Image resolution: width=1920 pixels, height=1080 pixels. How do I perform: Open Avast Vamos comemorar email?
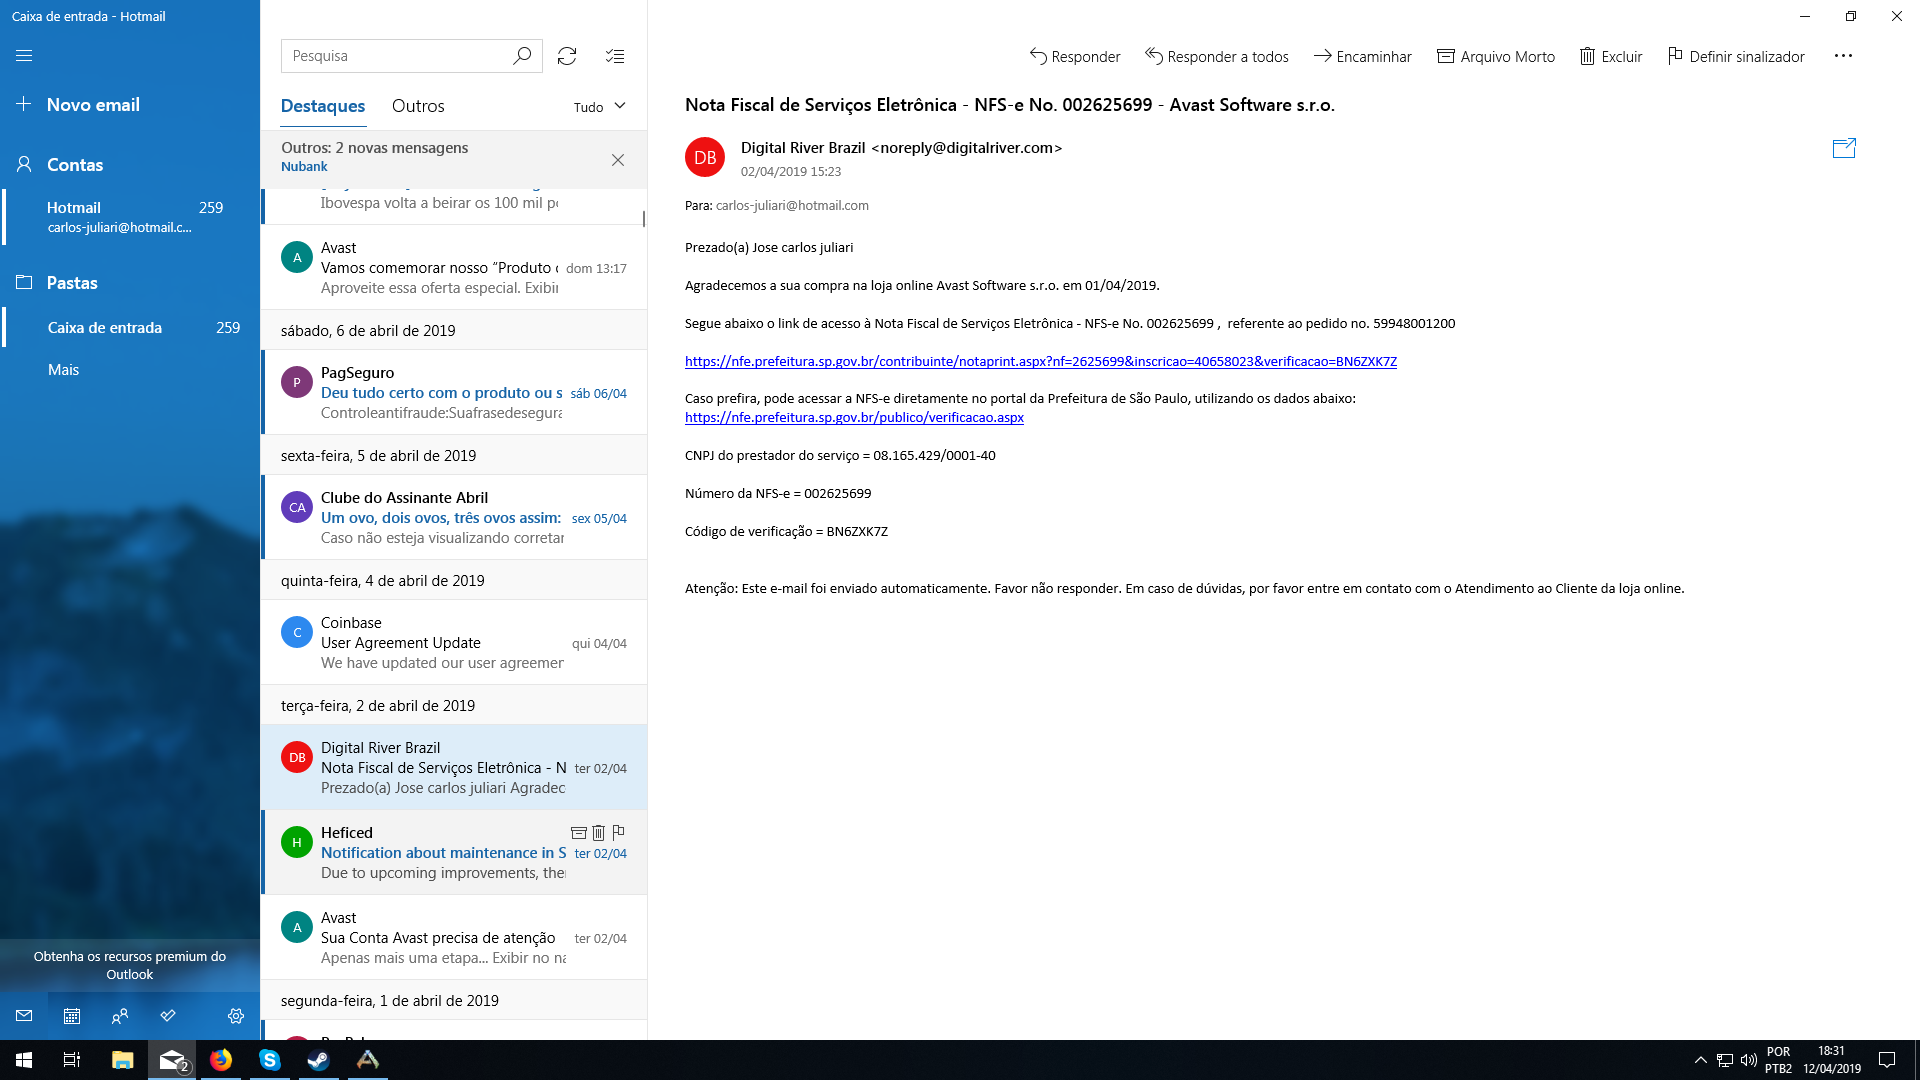coord(454,267)
